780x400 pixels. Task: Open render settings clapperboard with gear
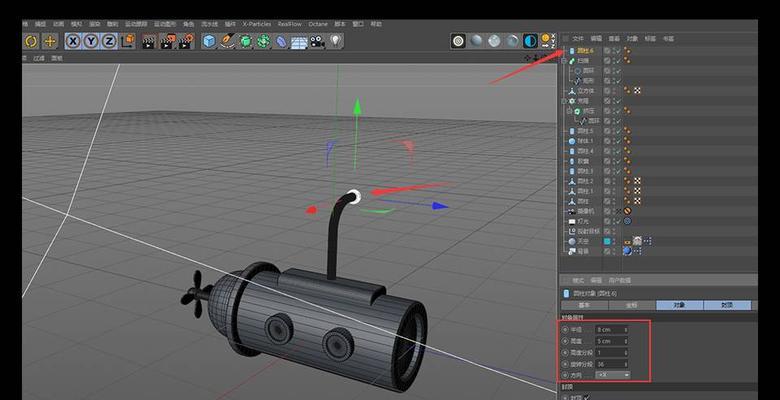click(186, 41)
